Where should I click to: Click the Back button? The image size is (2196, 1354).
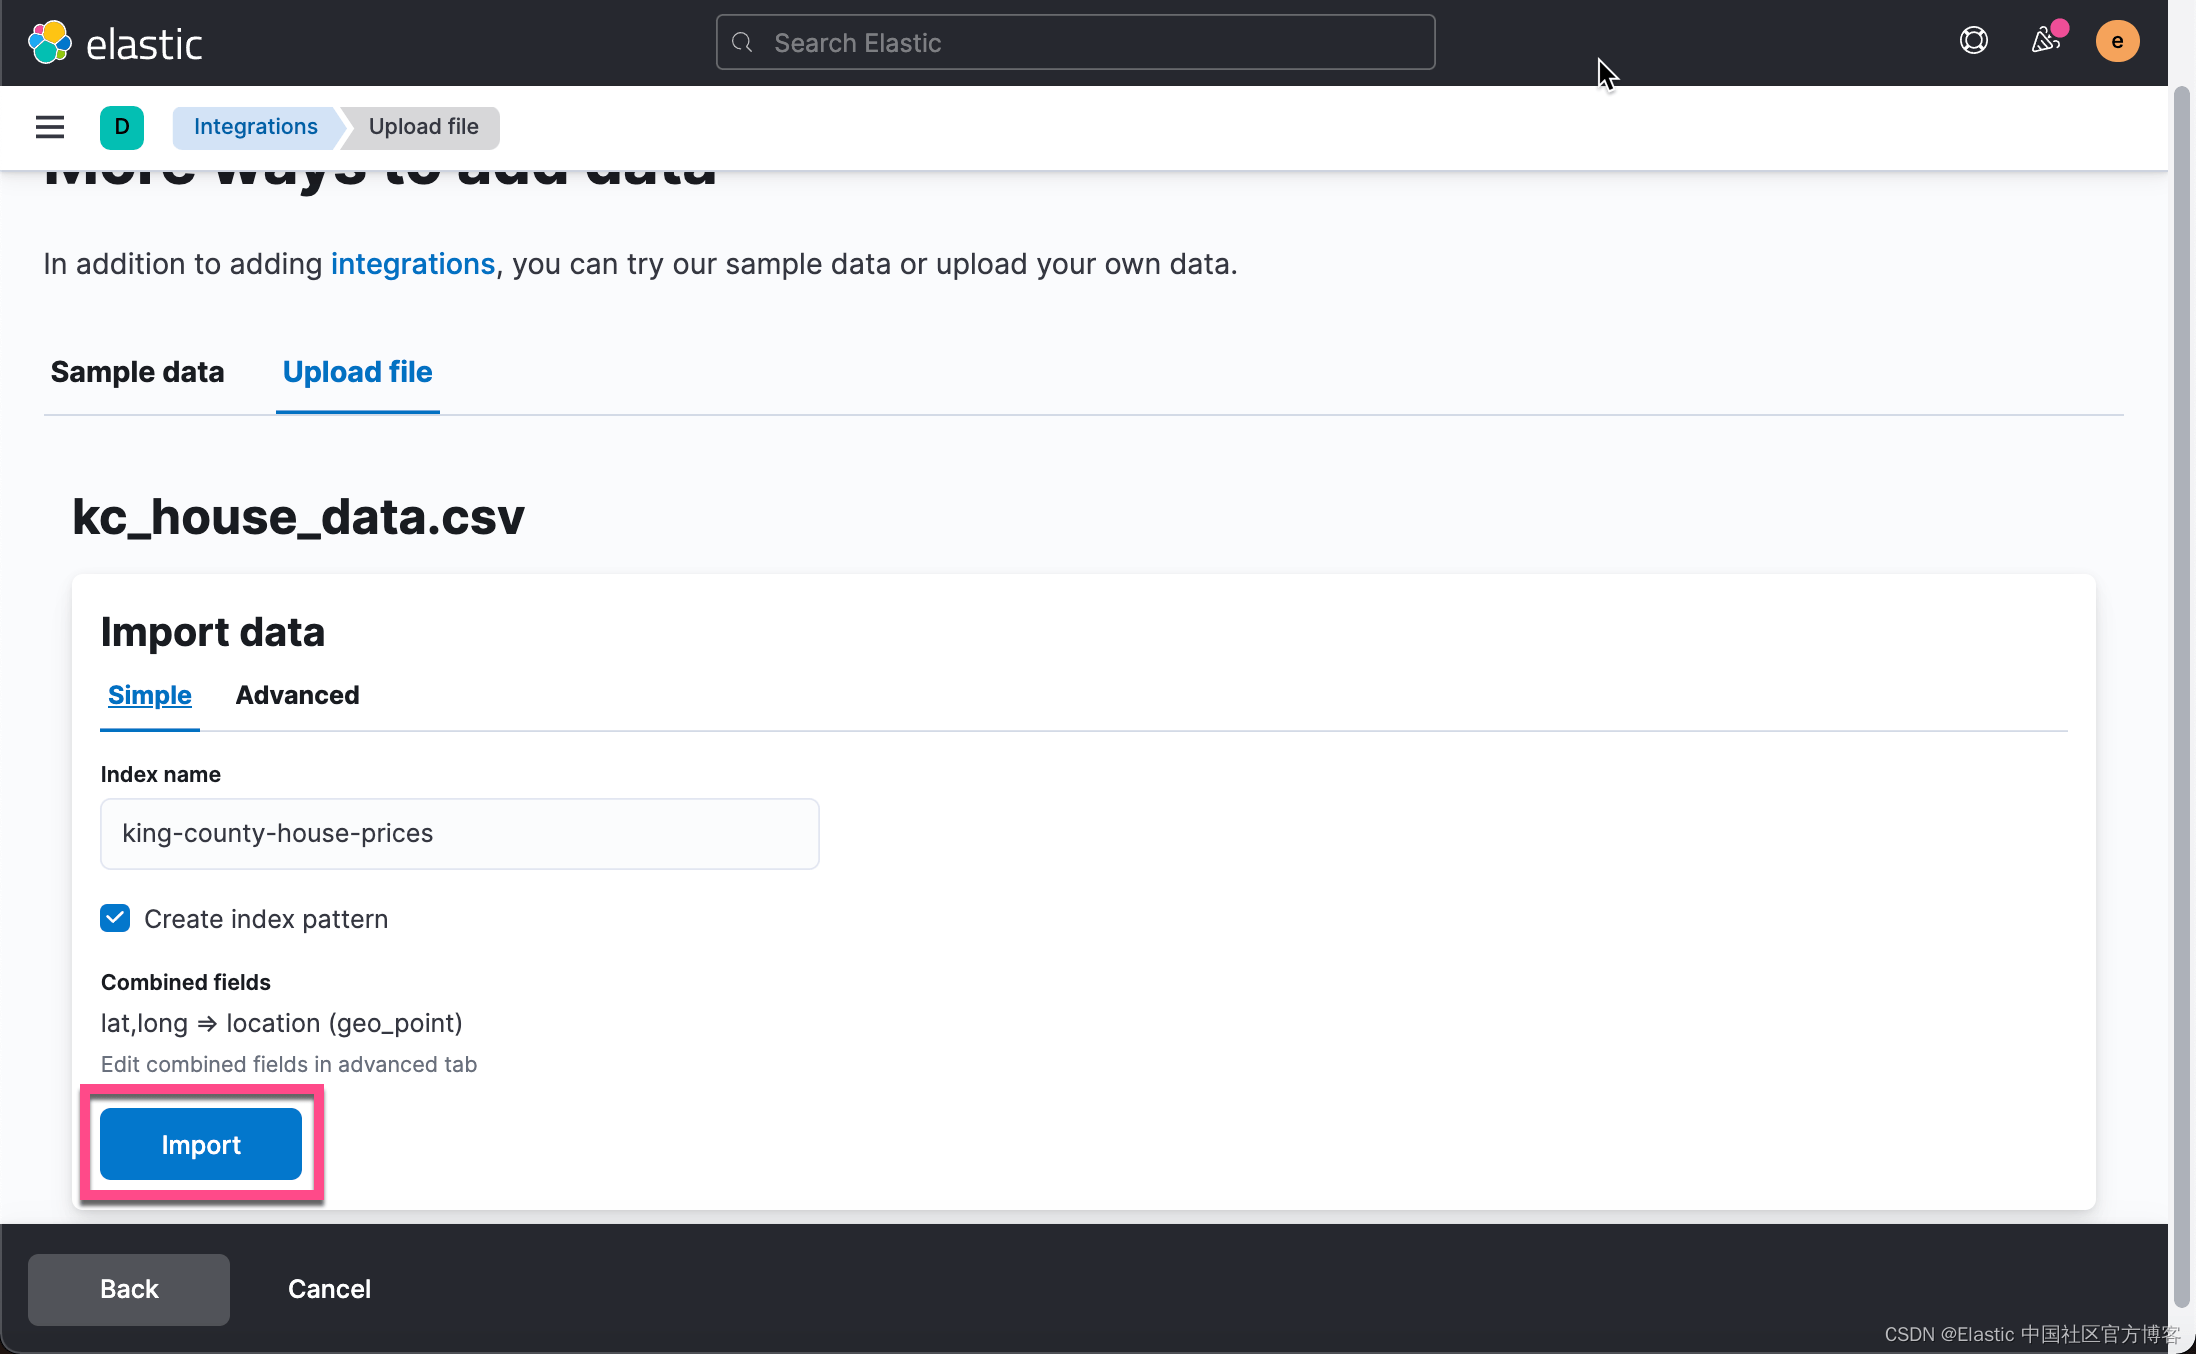[128, 1289]
